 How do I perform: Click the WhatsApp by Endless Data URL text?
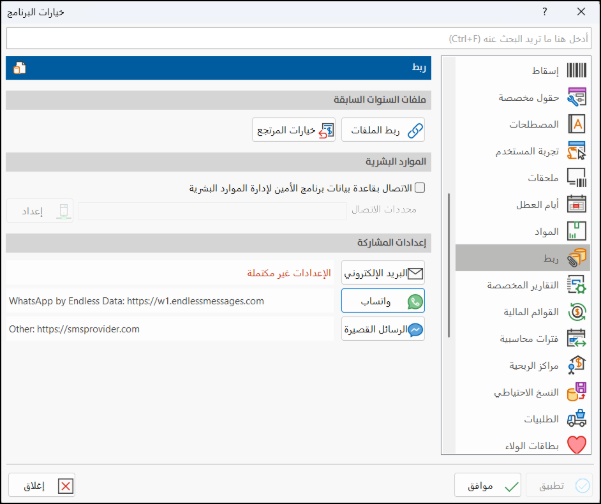(136, 301)
